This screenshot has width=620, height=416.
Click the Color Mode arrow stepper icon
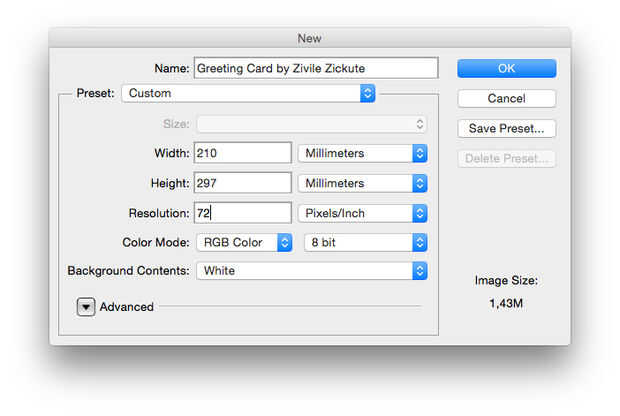(285, 242)
